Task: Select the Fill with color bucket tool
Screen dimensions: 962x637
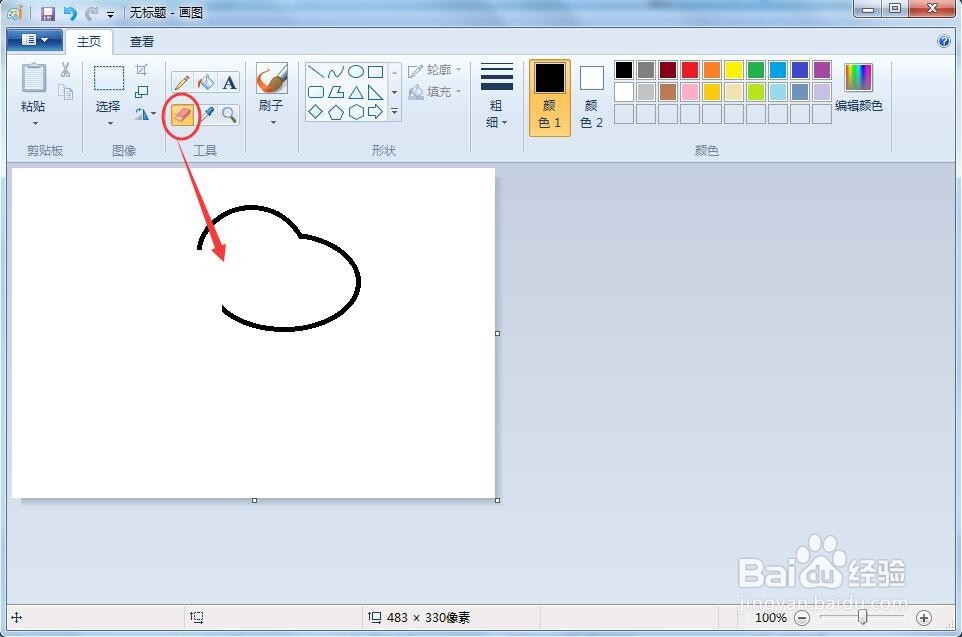Action: click(x=206, y=82)
